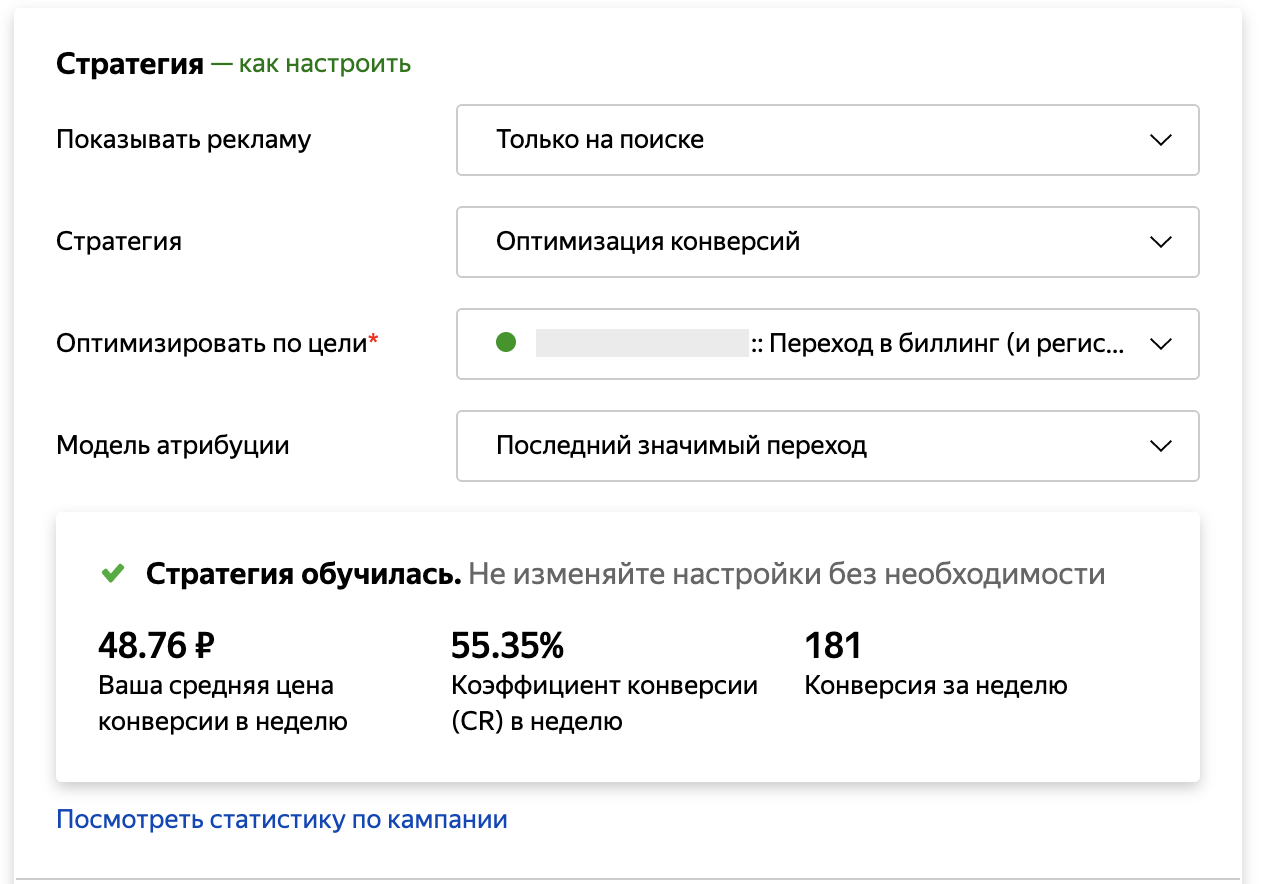1262x884 pixels.
Task: Click the 'Показывать рекламу' field label
Action: [183, 139]
